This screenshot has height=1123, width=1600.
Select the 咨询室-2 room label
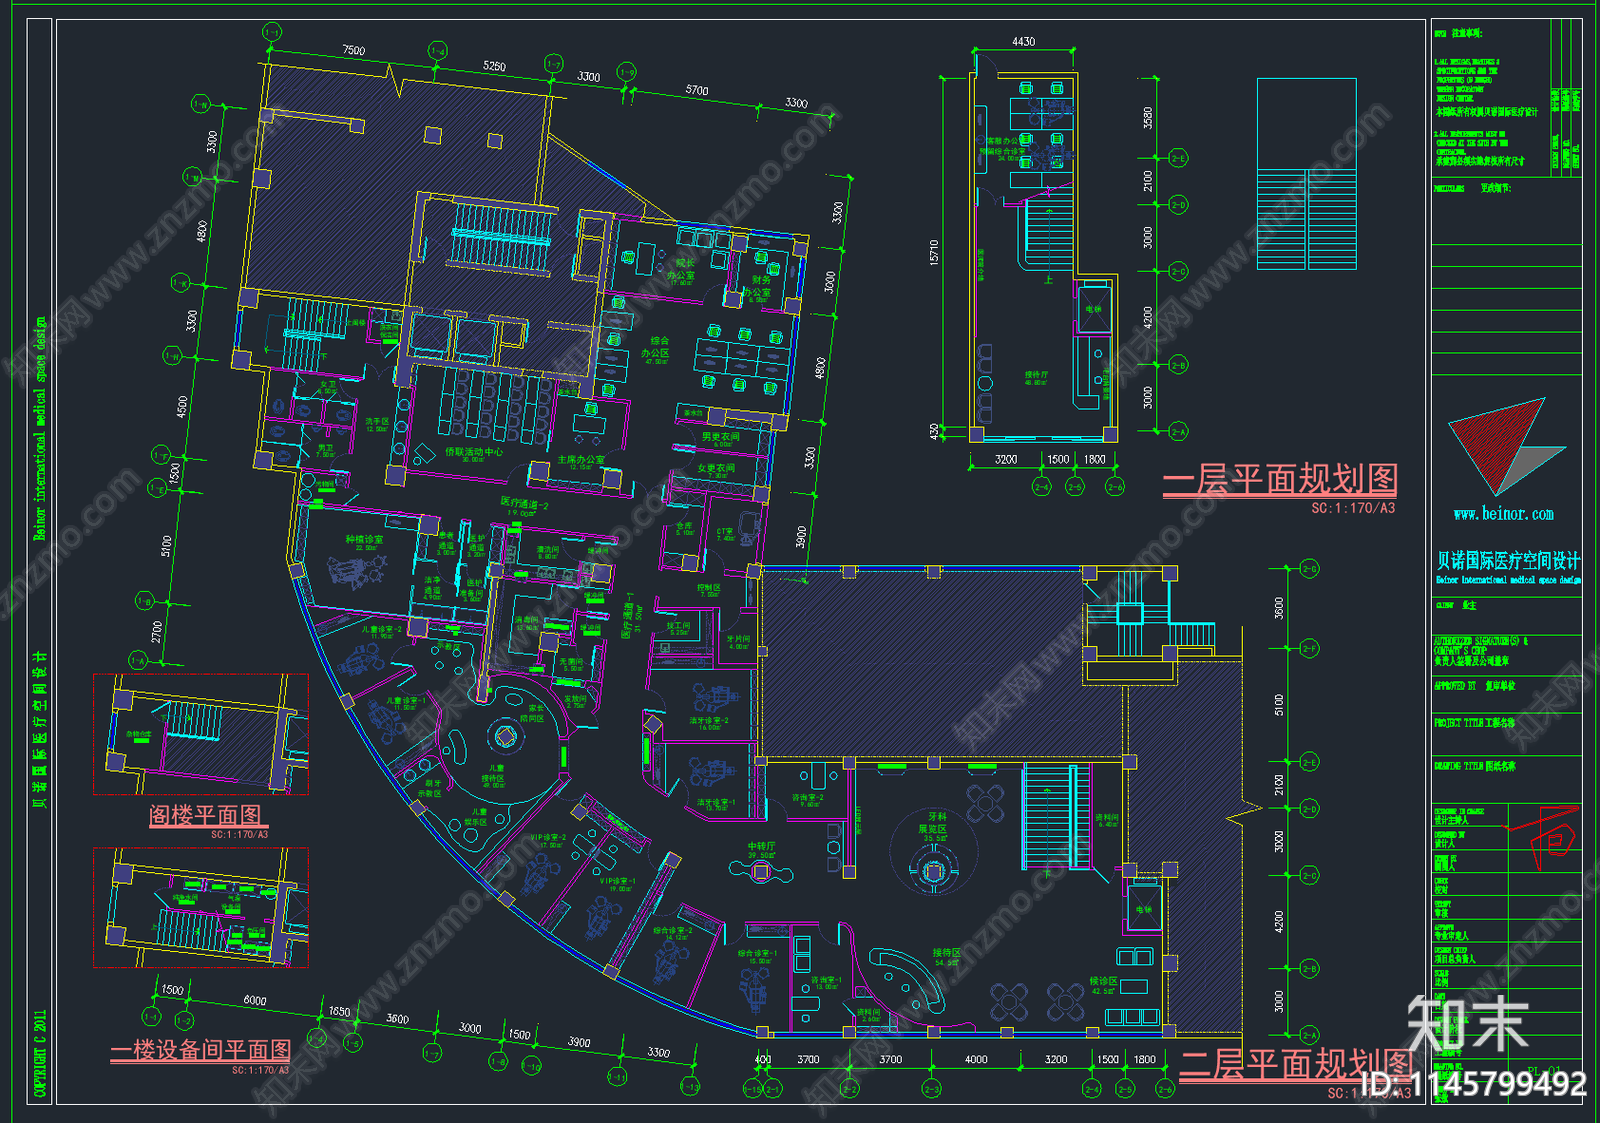pos(808,798)
